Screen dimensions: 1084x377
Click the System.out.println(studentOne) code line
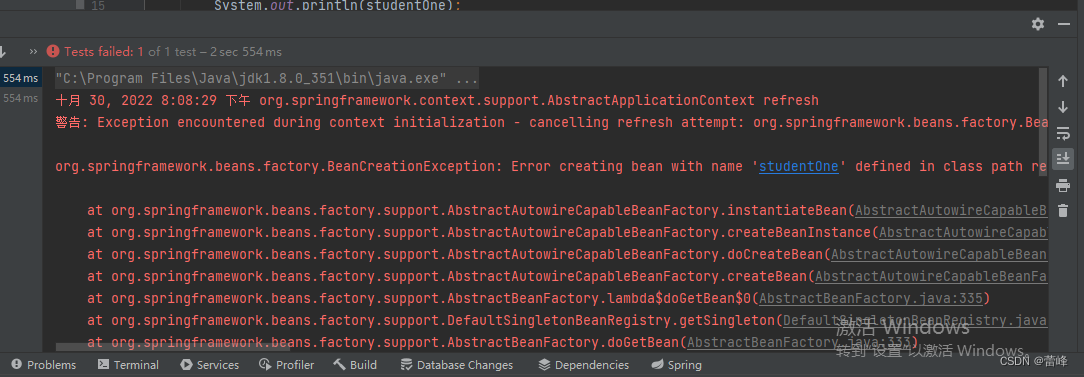point(338,6)
